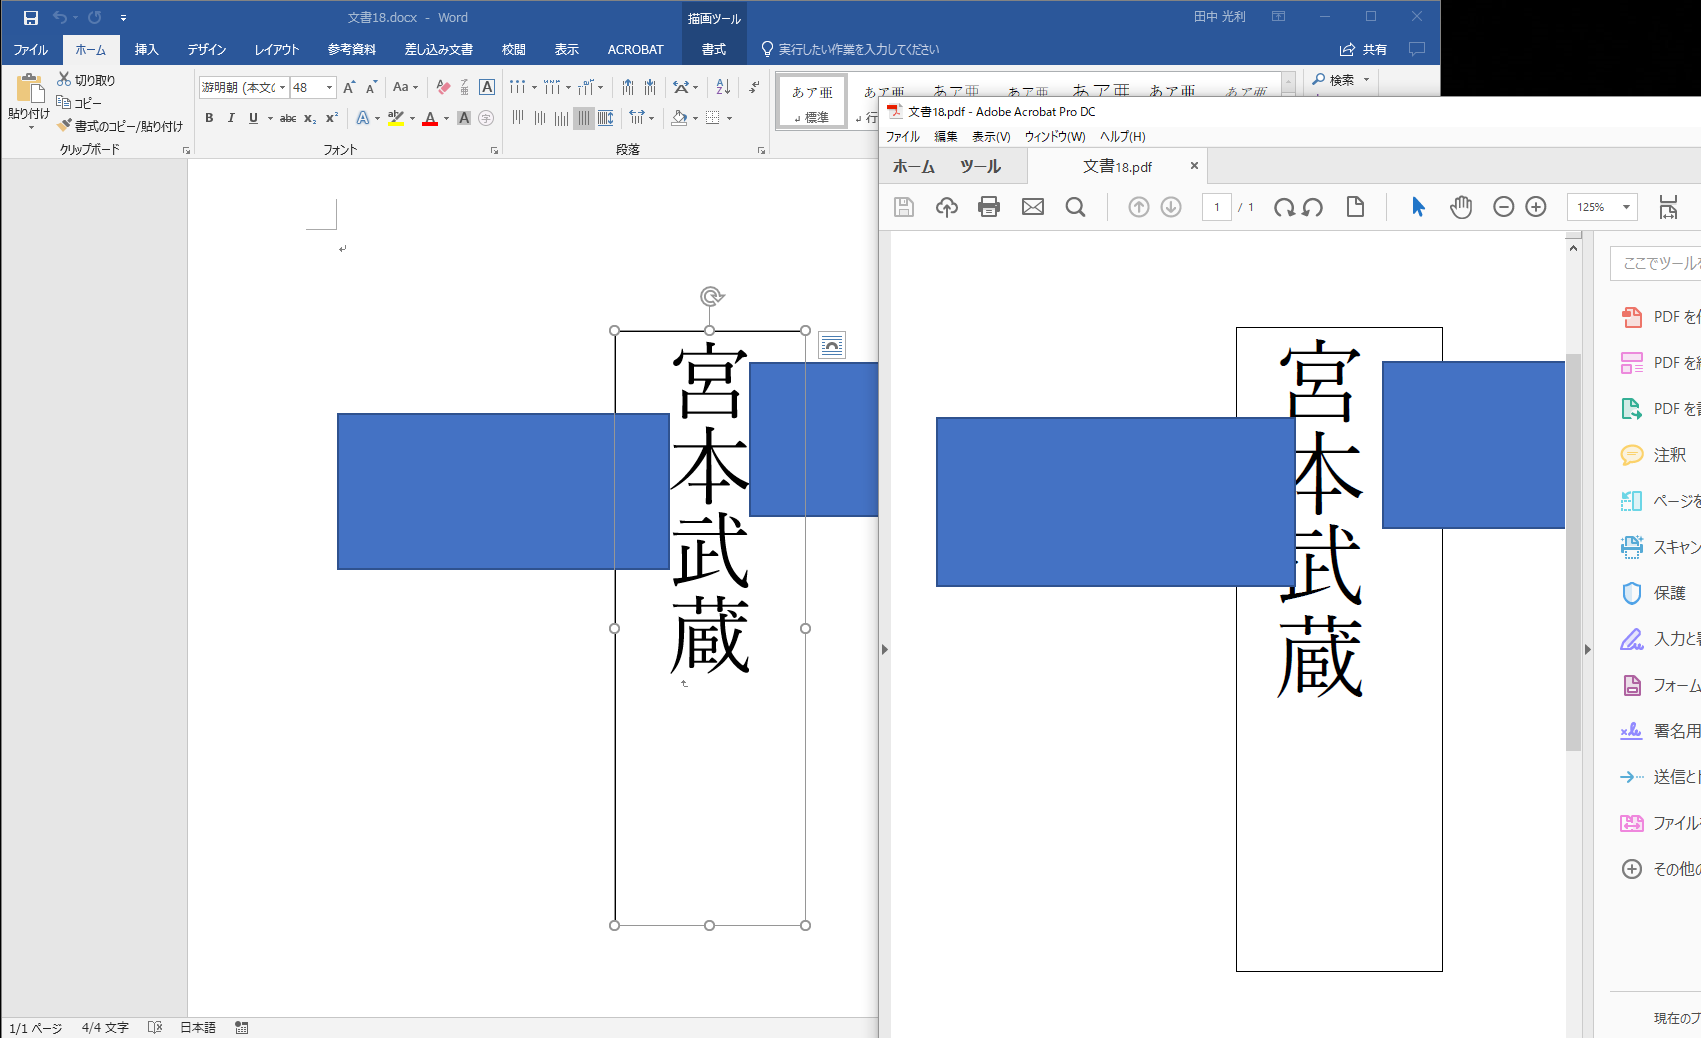
Task: Click the Layout Options icon beside the text box
Action: (x=832, y=345)
